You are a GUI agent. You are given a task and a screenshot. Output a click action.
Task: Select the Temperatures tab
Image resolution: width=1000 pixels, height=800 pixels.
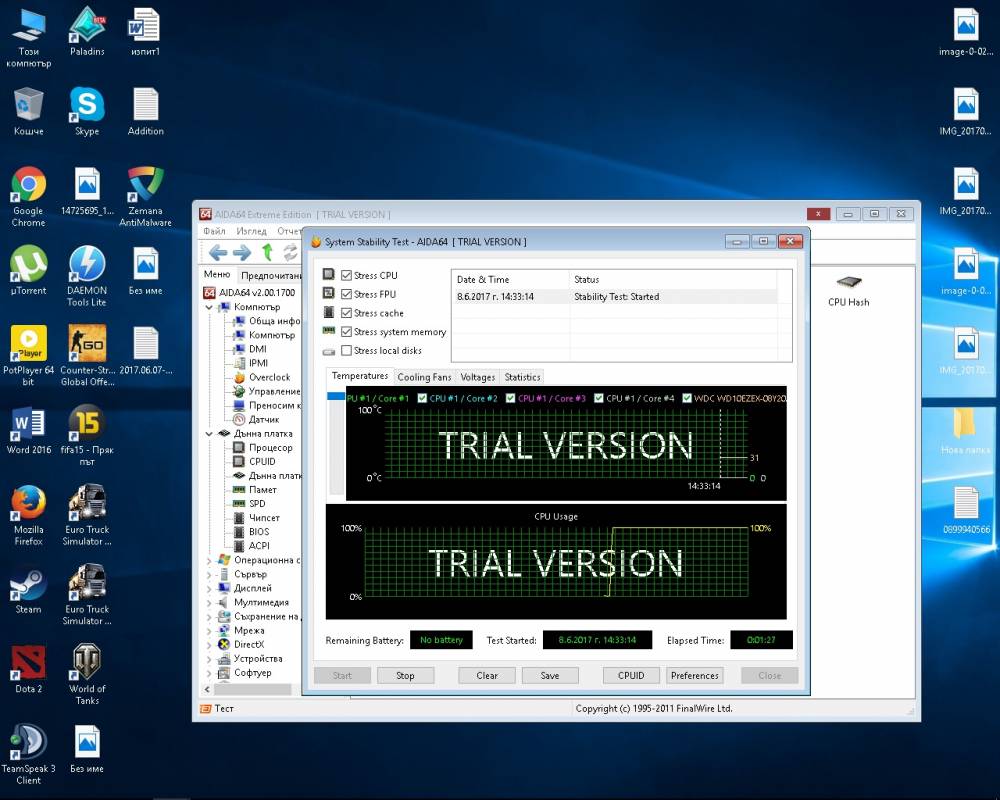(360, 376)
